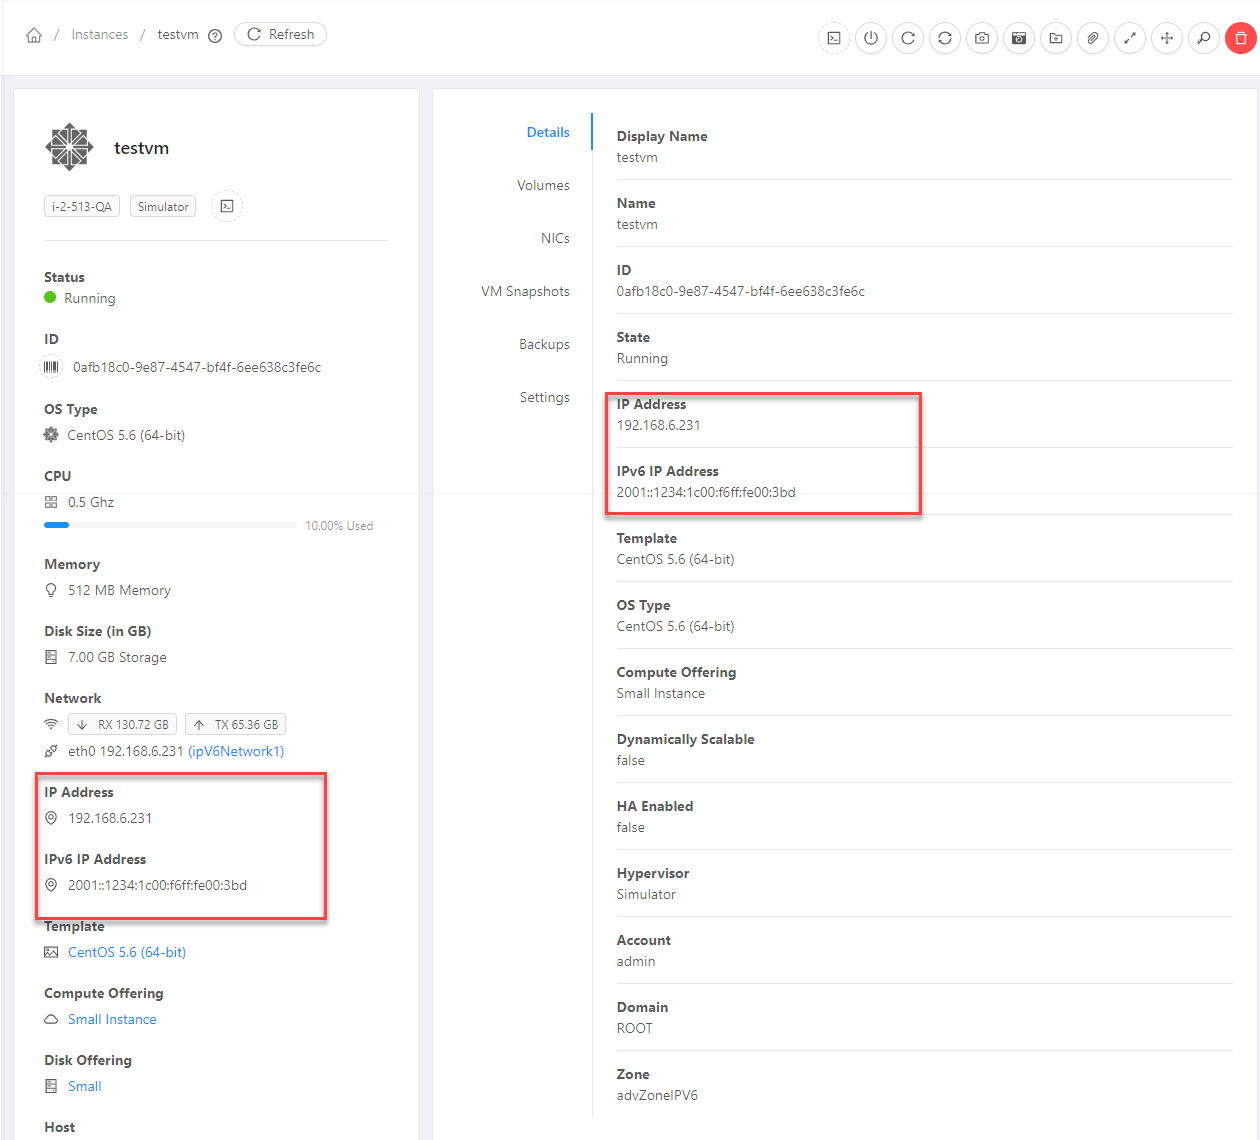The image size is (1260, 1140).
Task: Open the Small disk offering link
Action: [x=85, y=1086]
